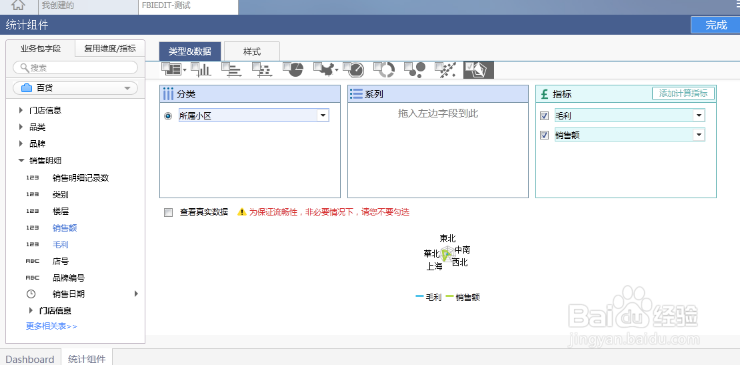This screenshot has width=741, height=365.
Task: Click the 销售日期 clock icon
Action: pos(31,294)
